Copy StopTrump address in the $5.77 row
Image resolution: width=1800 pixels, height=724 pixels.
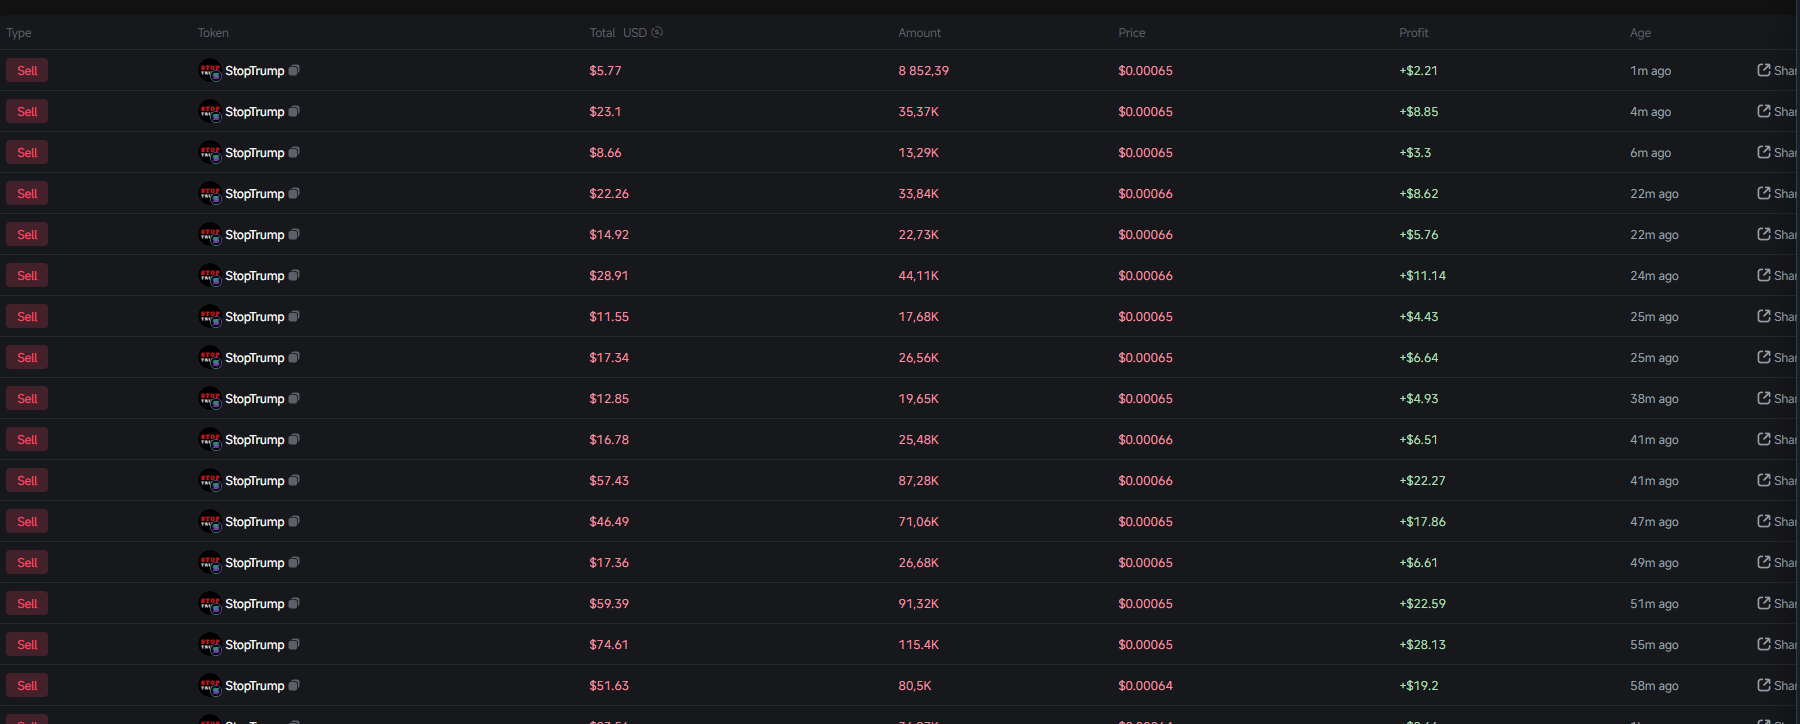point(294,70)
